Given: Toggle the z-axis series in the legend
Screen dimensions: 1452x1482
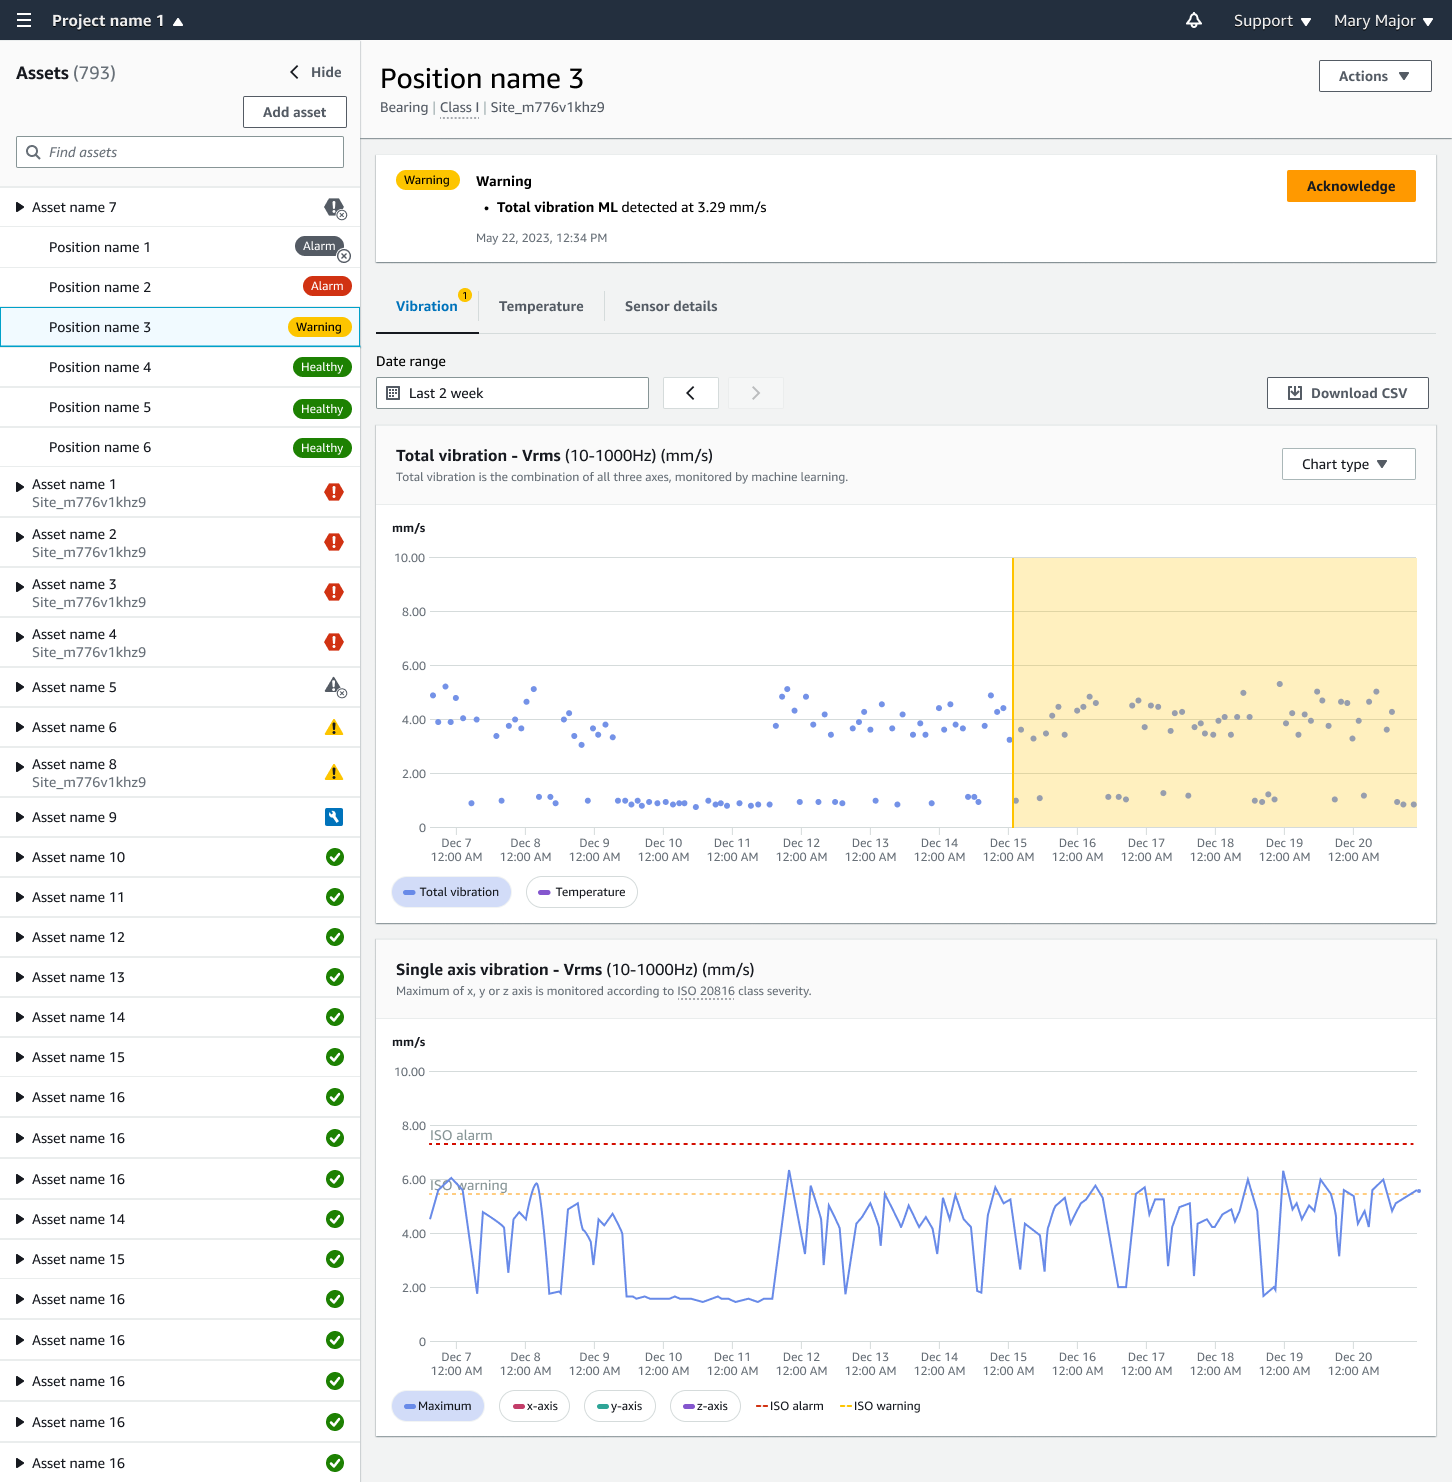Looking at the screenshot, I should click(704, 1406).
